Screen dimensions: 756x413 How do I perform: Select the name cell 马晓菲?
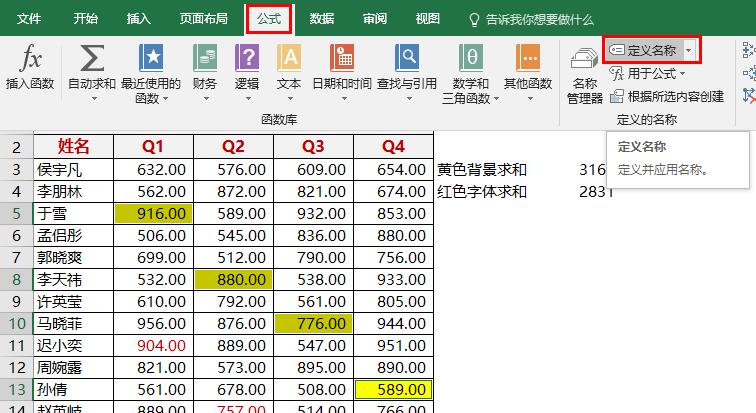point(73,323)
